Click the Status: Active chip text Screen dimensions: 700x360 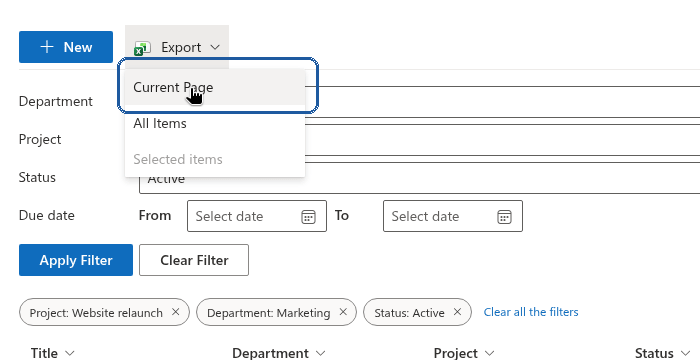coord(409,313)
